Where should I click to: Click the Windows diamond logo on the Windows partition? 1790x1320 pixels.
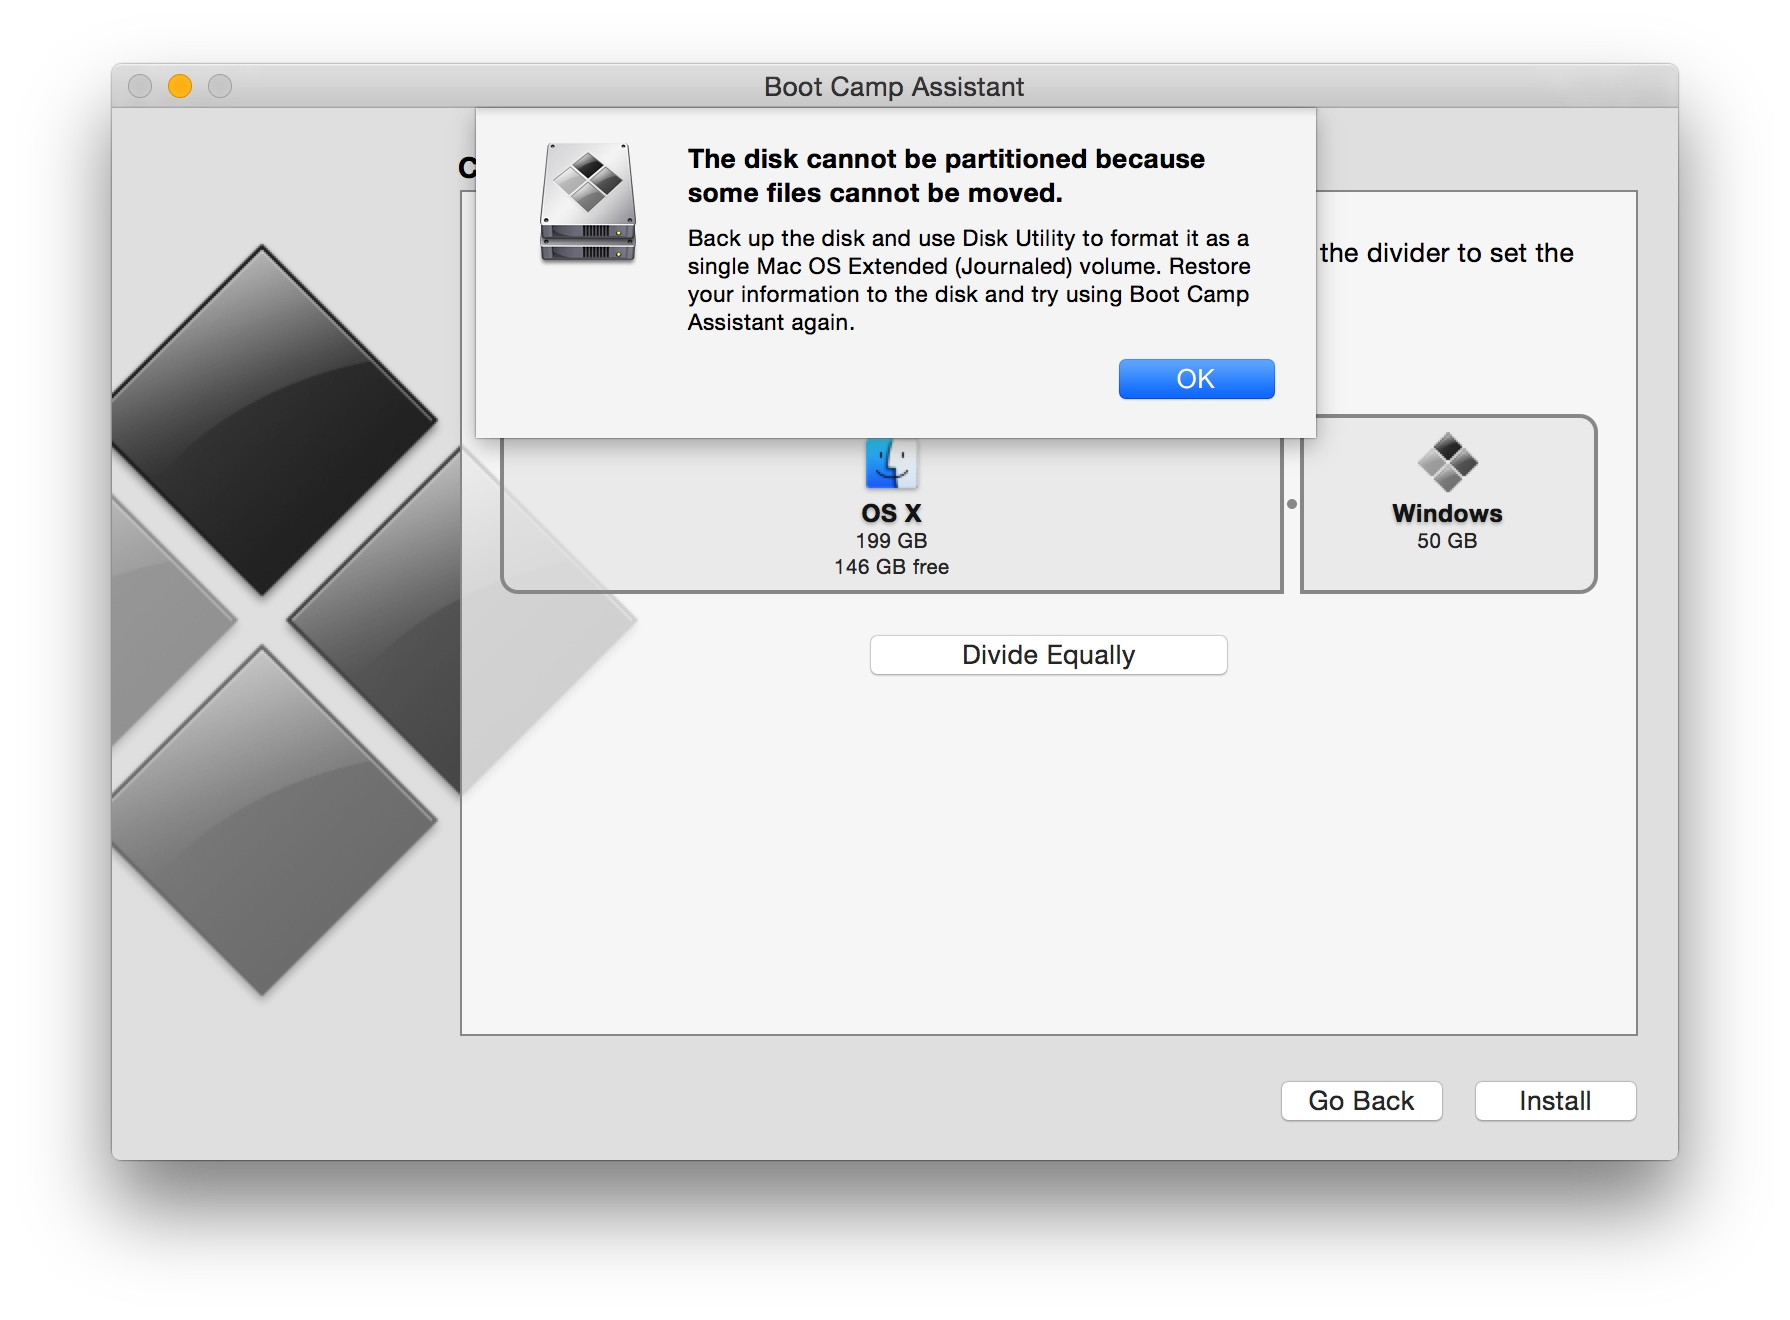point(1447,462)
